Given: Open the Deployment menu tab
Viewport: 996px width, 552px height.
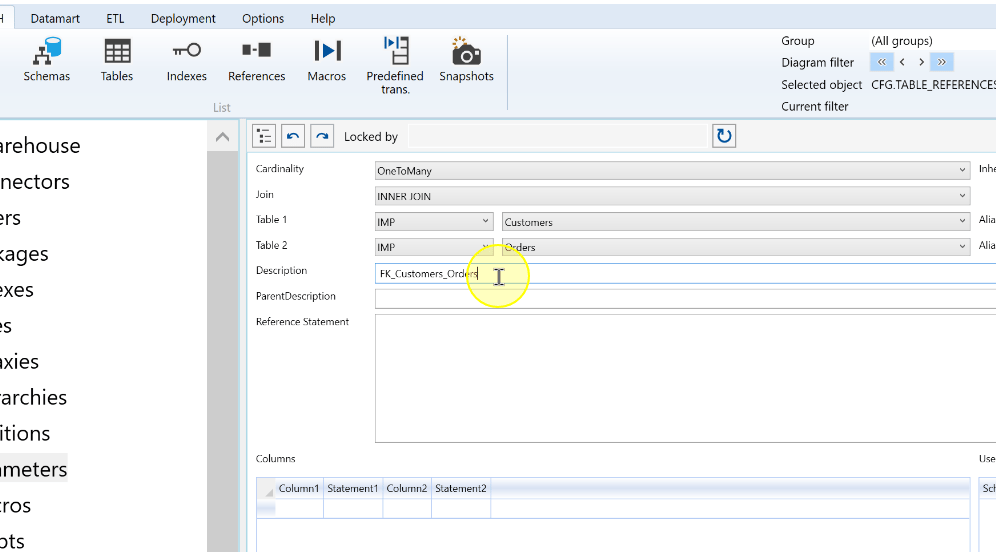Looking at the screenshot, I should tap(183, 18).
